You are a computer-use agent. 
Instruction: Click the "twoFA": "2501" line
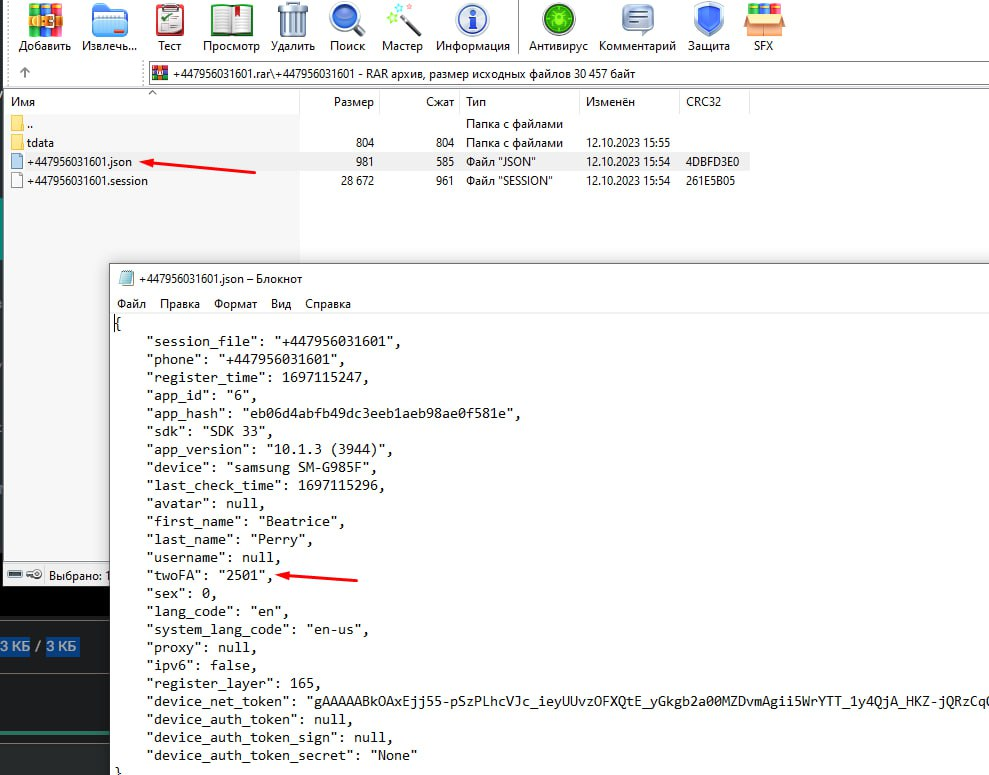point(209,575)
